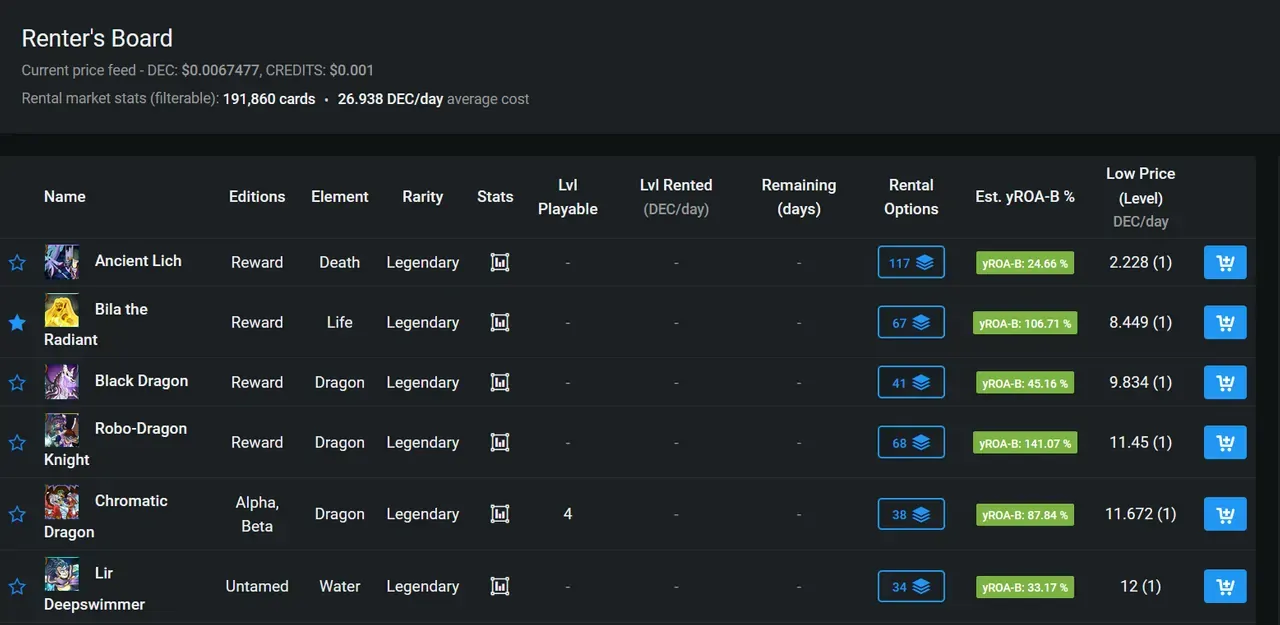Show stats chart for Bila the Radiant
1280x625 pixels.
tap(500, 322)
